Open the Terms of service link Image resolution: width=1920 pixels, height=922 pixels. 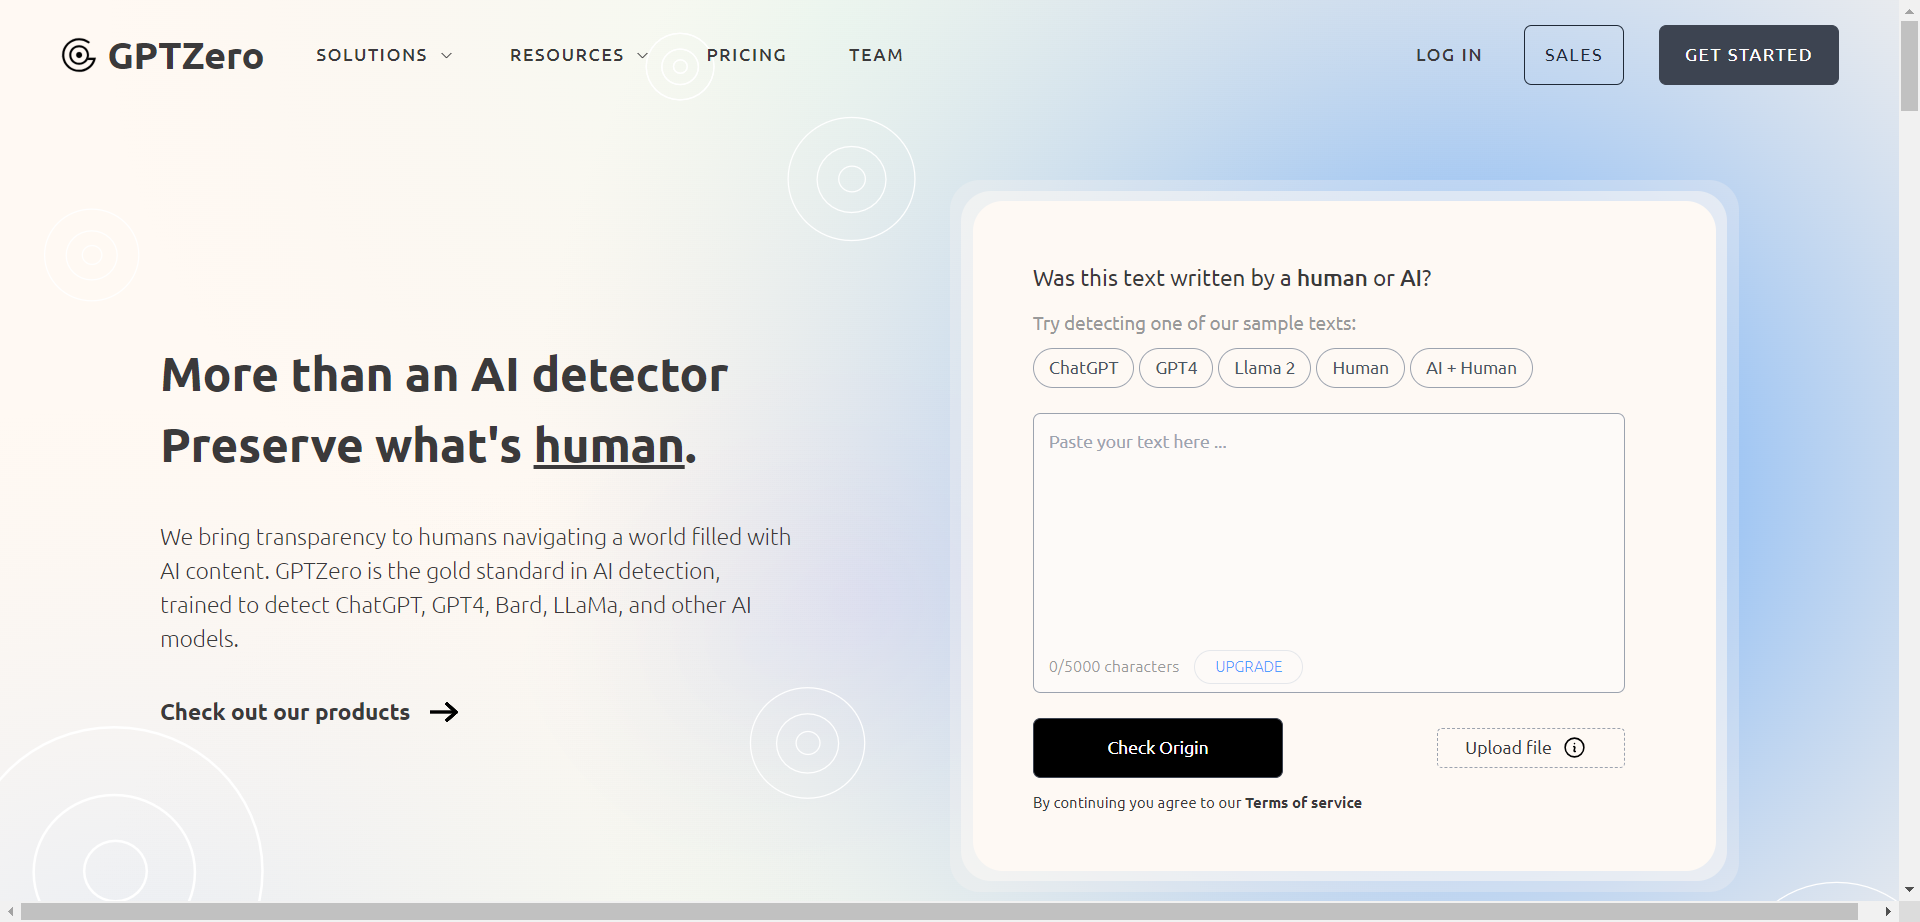point(1303,802)
